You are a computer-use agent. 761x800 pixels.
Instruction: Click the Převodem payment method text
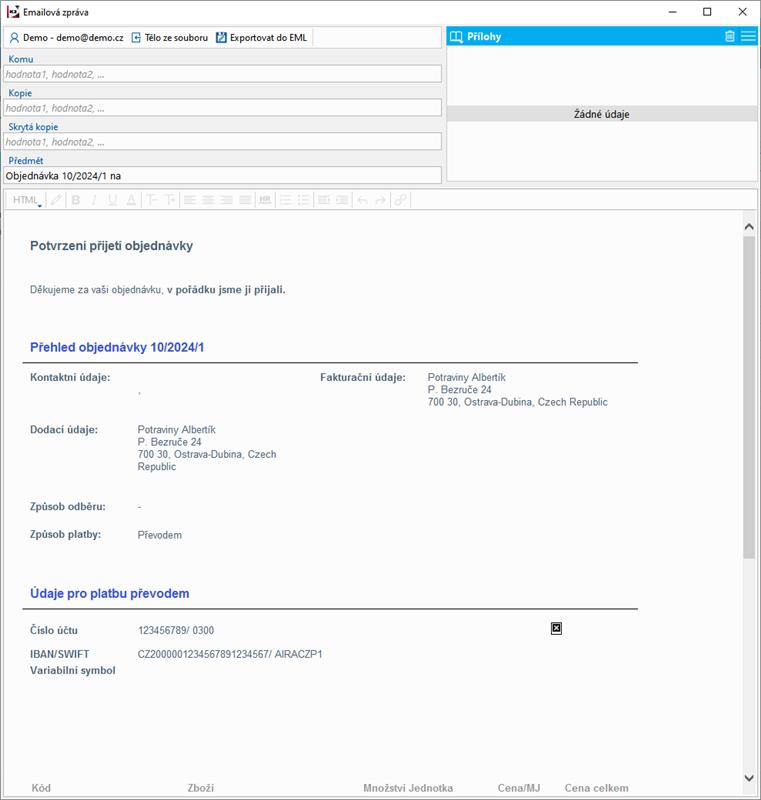160,535
